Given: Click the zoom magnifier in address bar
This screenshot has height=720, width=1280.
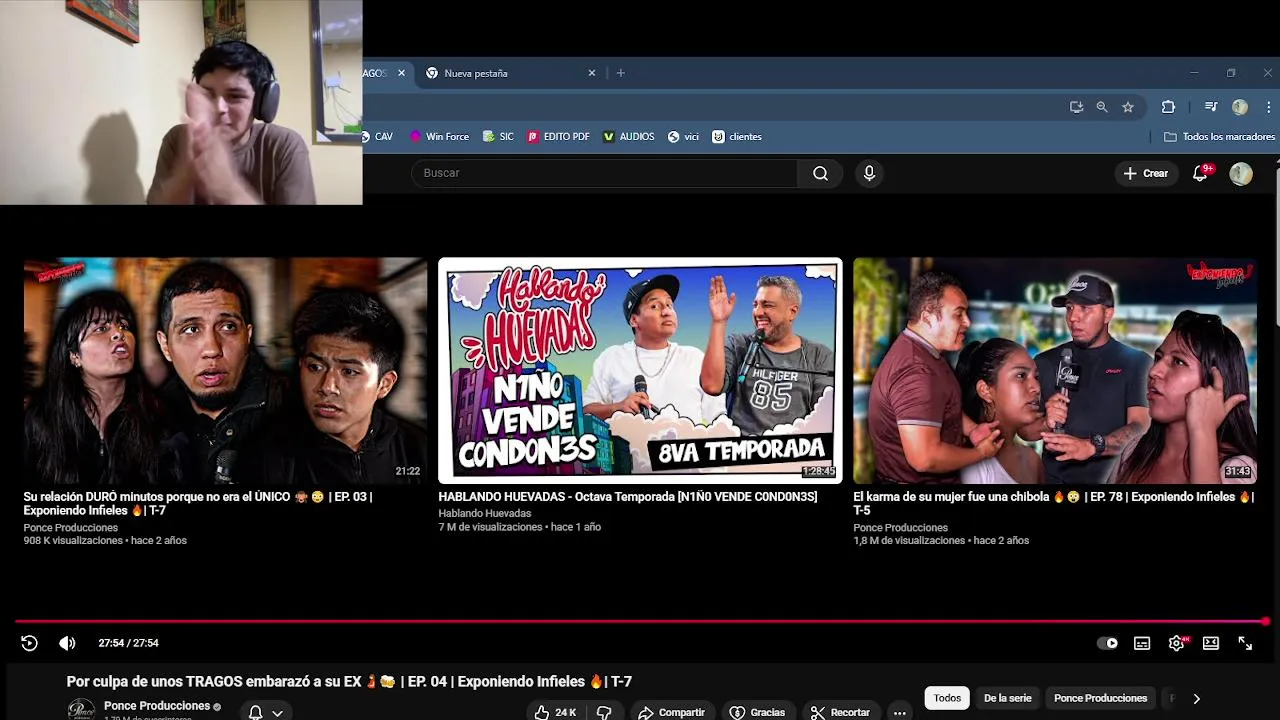Looking at the screenshot, I should click(1102, 107).
